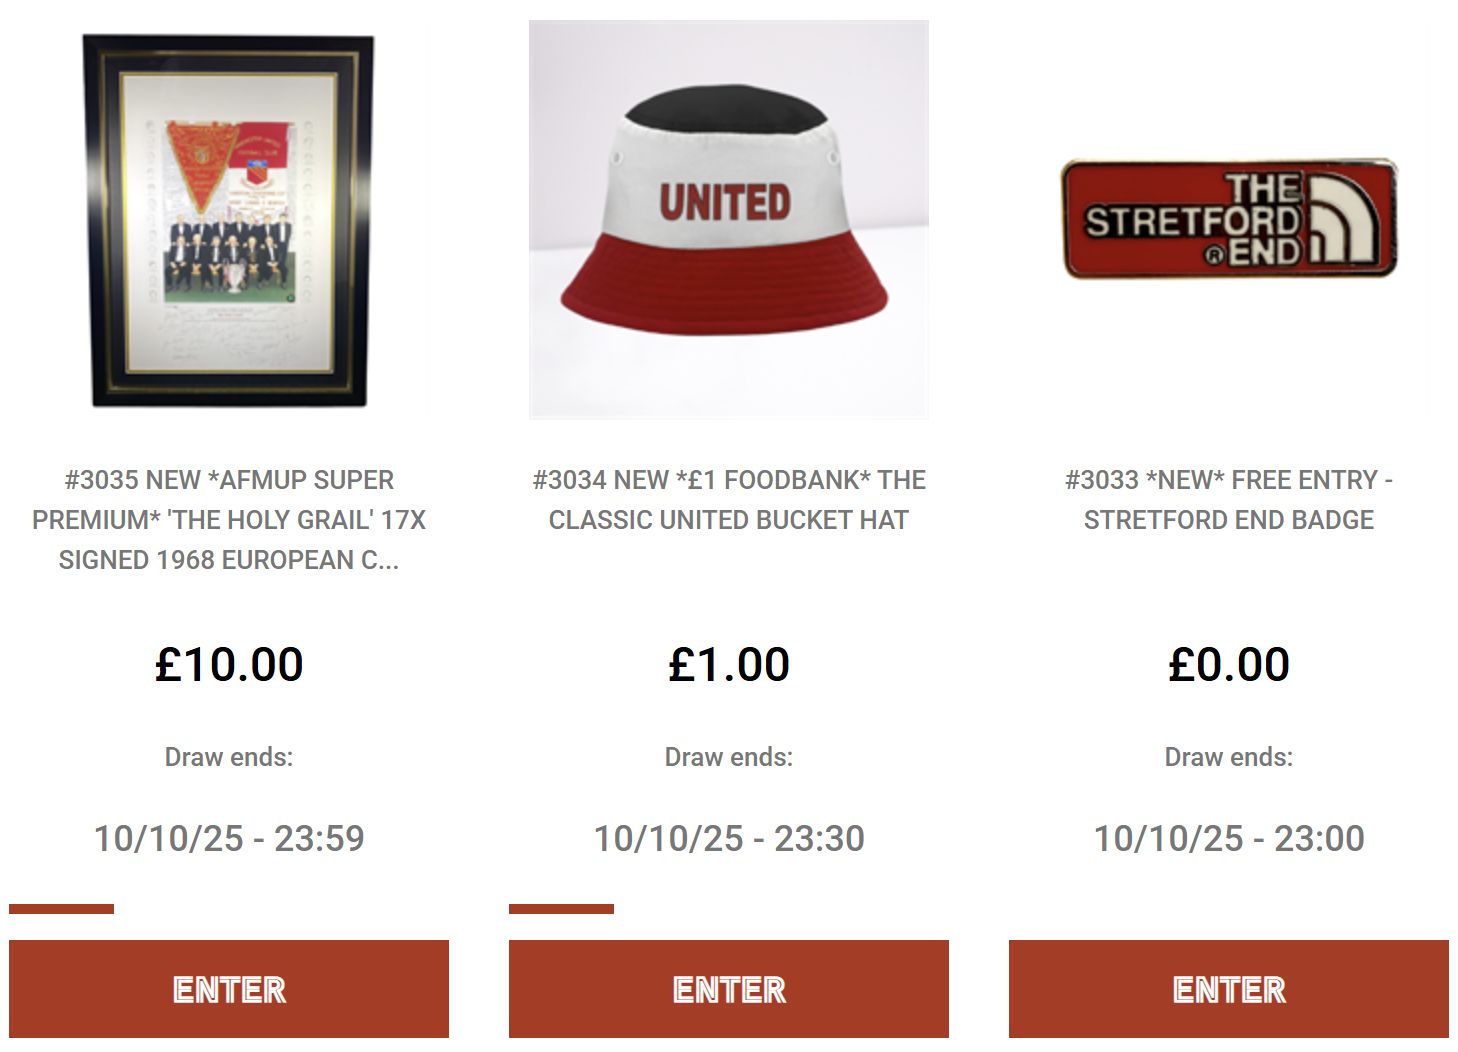Click the 10/10/25 - 23:59 end date
The width and height of the screenshot is (1458, 1052).
(229, 838)
